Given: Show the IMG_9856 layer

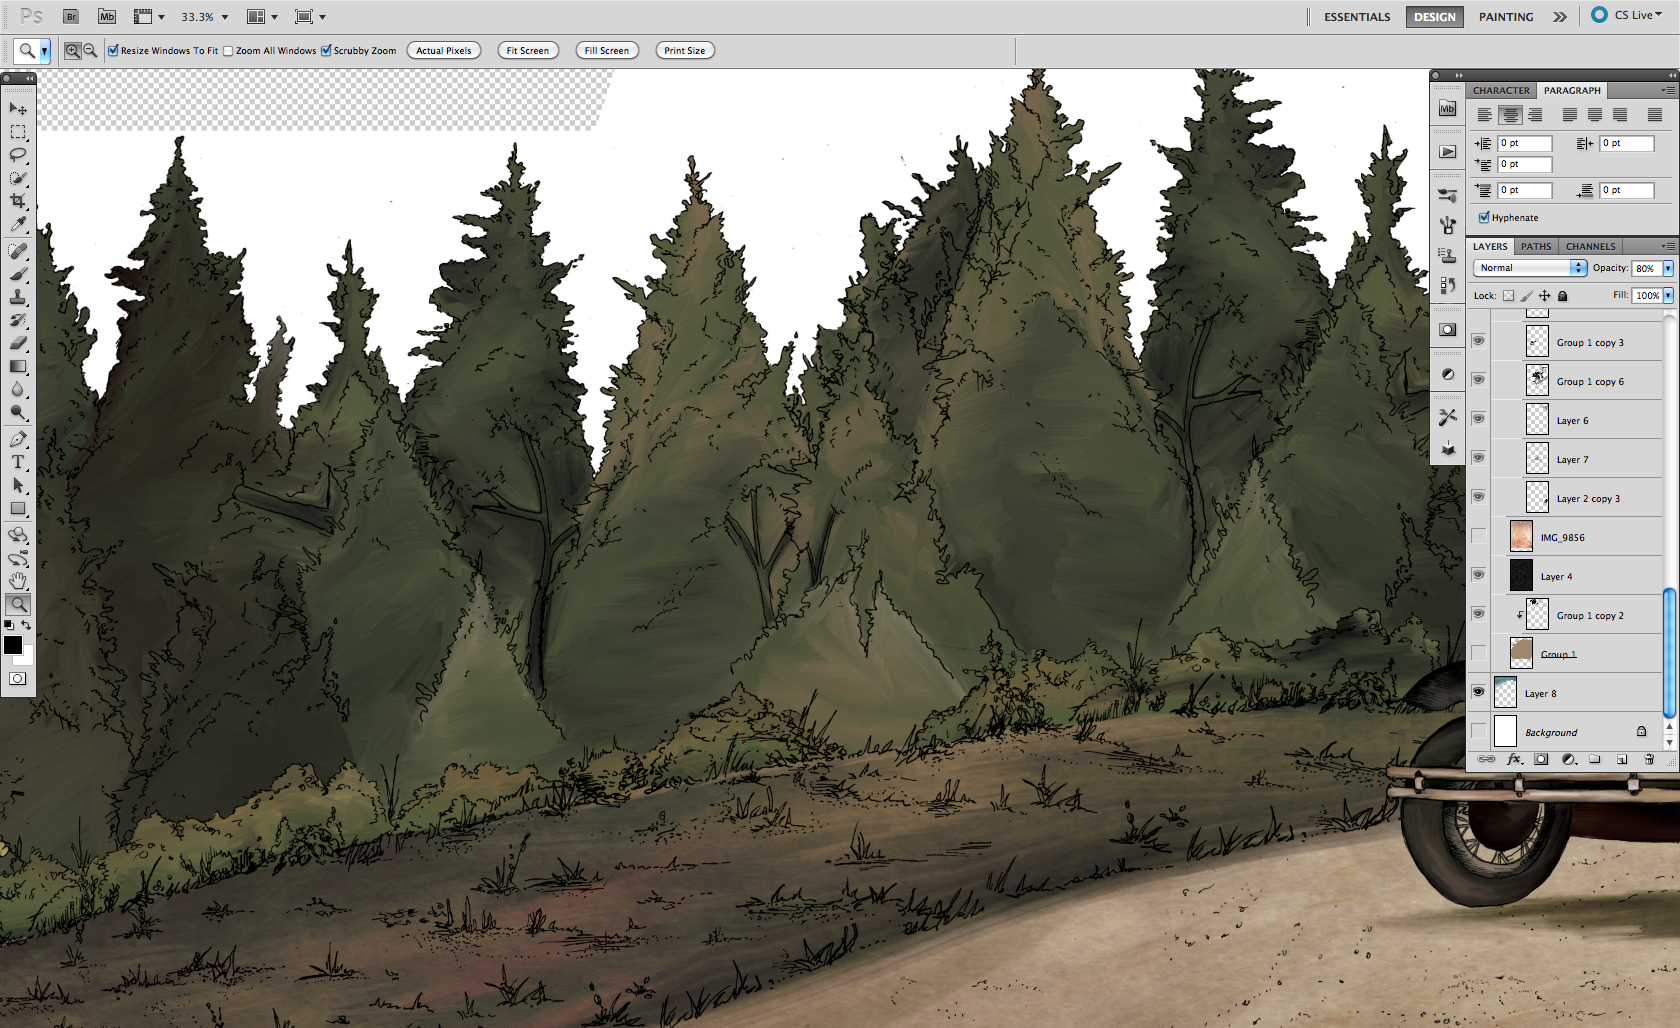Looking at the screenshot, I should pyautogui.click(x=1478, y=536).
